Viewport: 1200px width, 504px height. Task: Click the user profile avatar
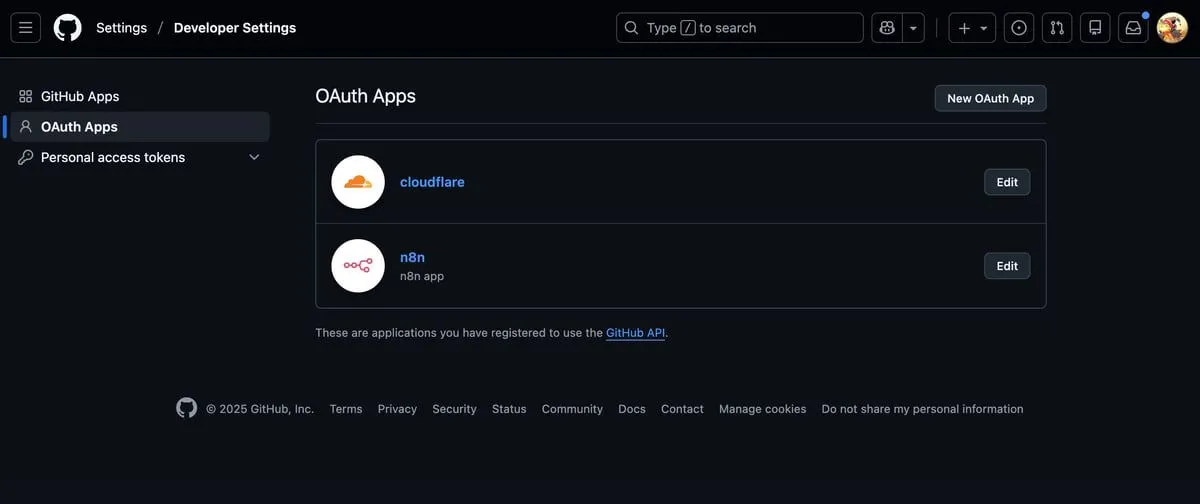tap(1172, 28)
